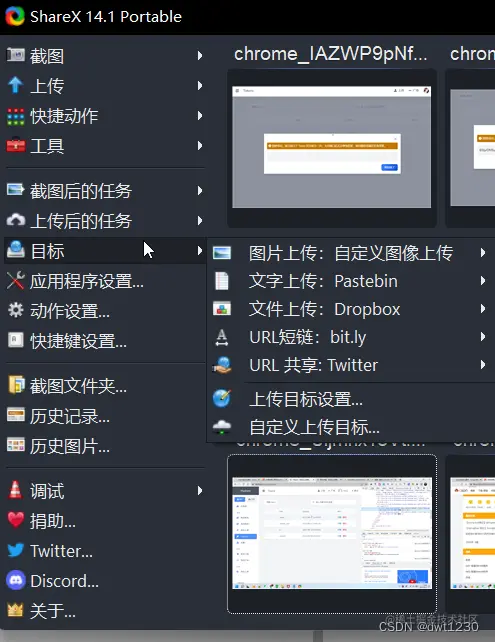Click the 文件上传 icon beside Dropbox
The image size is (495, 642).
(222, 308)
